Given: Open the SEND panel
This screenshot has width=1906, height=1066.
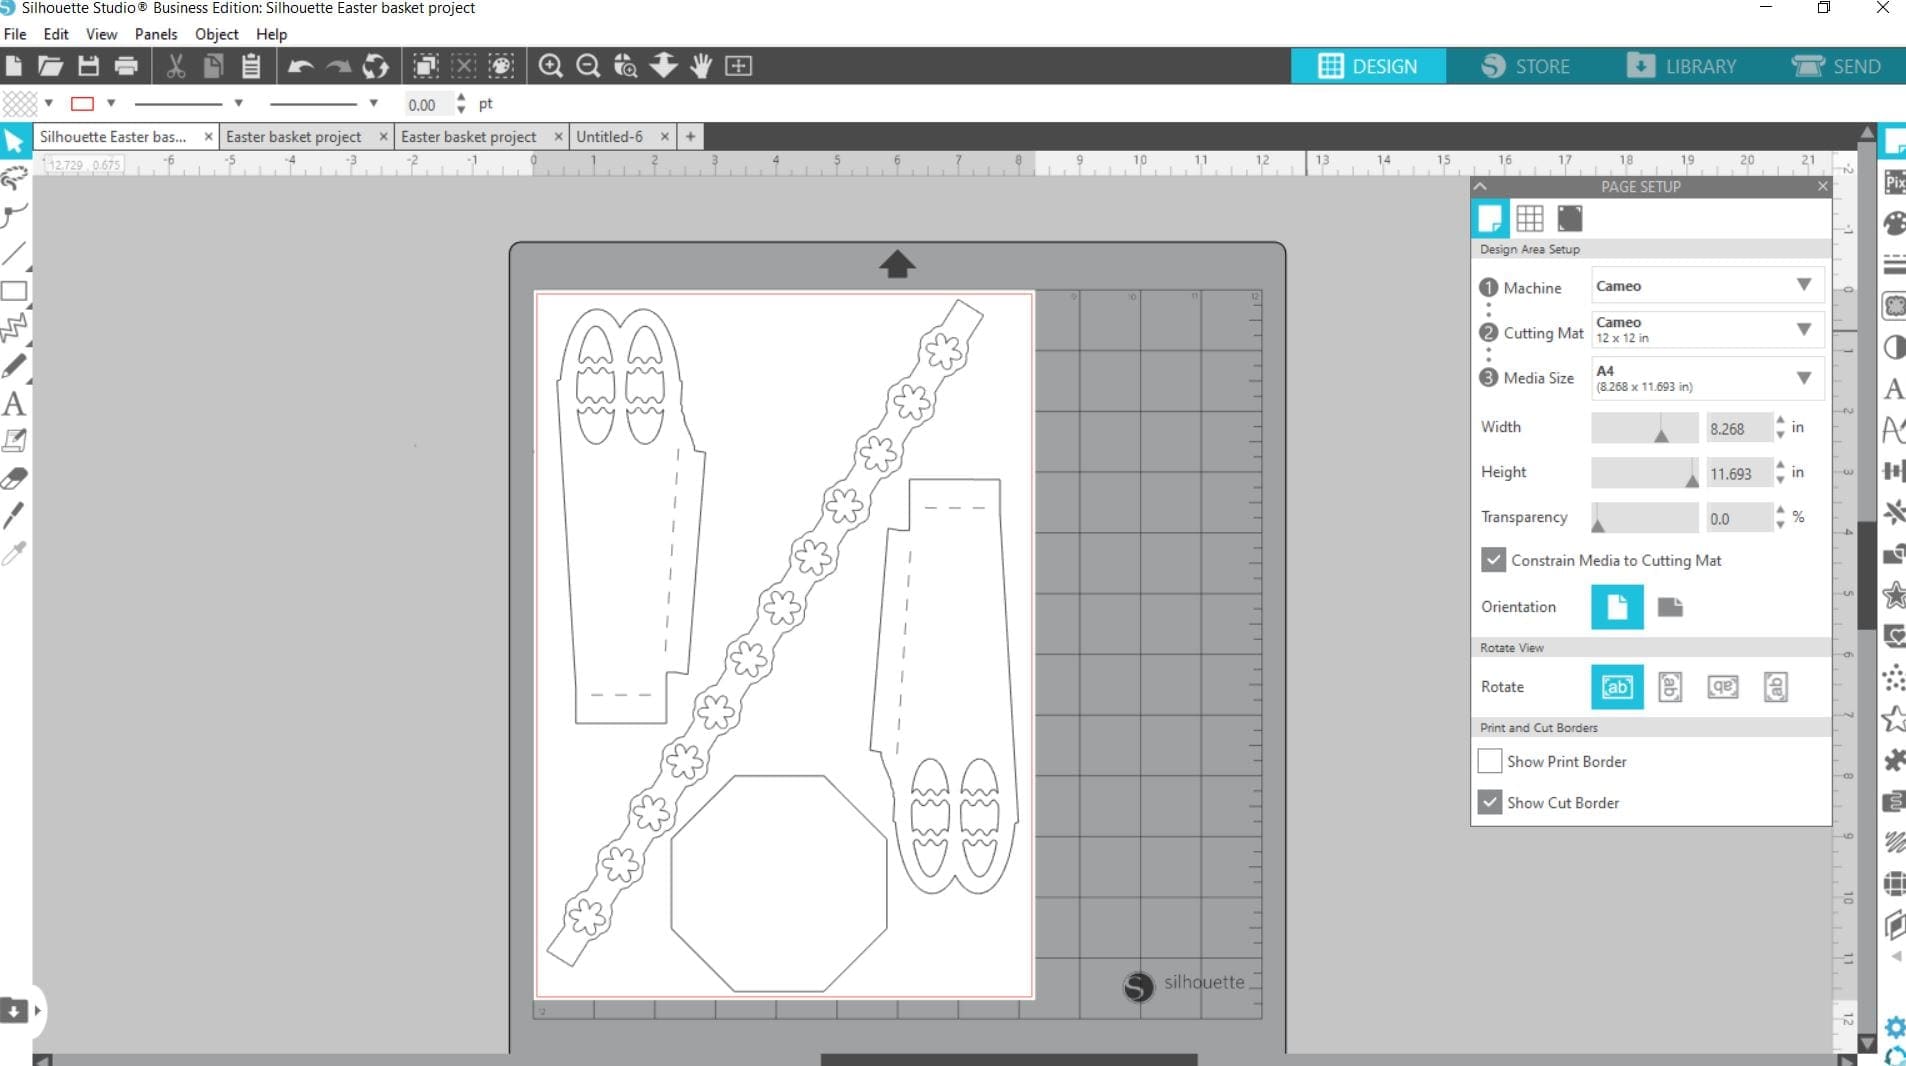Looking at the screenshot, I should pyautogui.click(x=1836, y=66).
